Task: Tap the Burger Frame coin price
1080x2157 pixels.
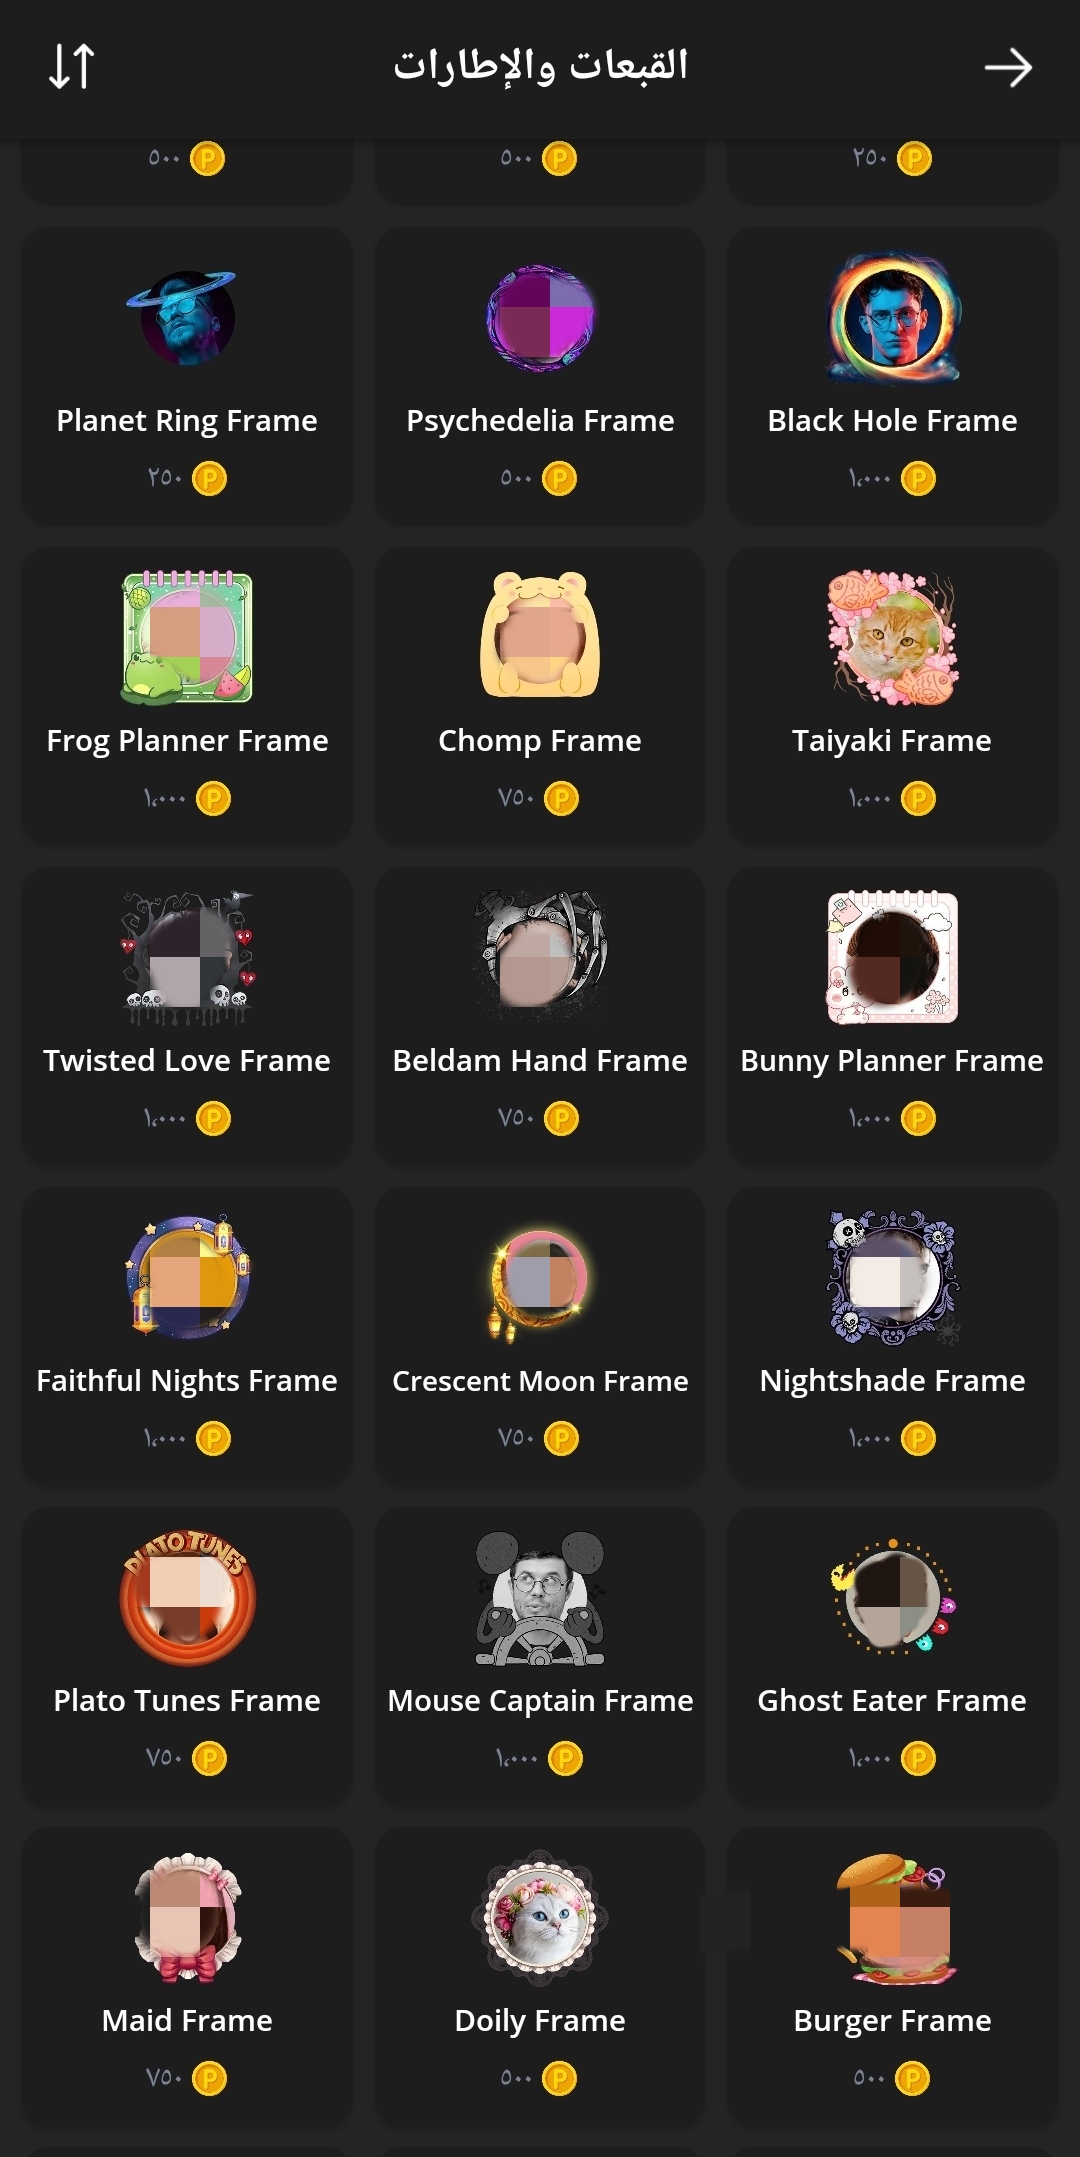Action: click(x=892, y=2078)
